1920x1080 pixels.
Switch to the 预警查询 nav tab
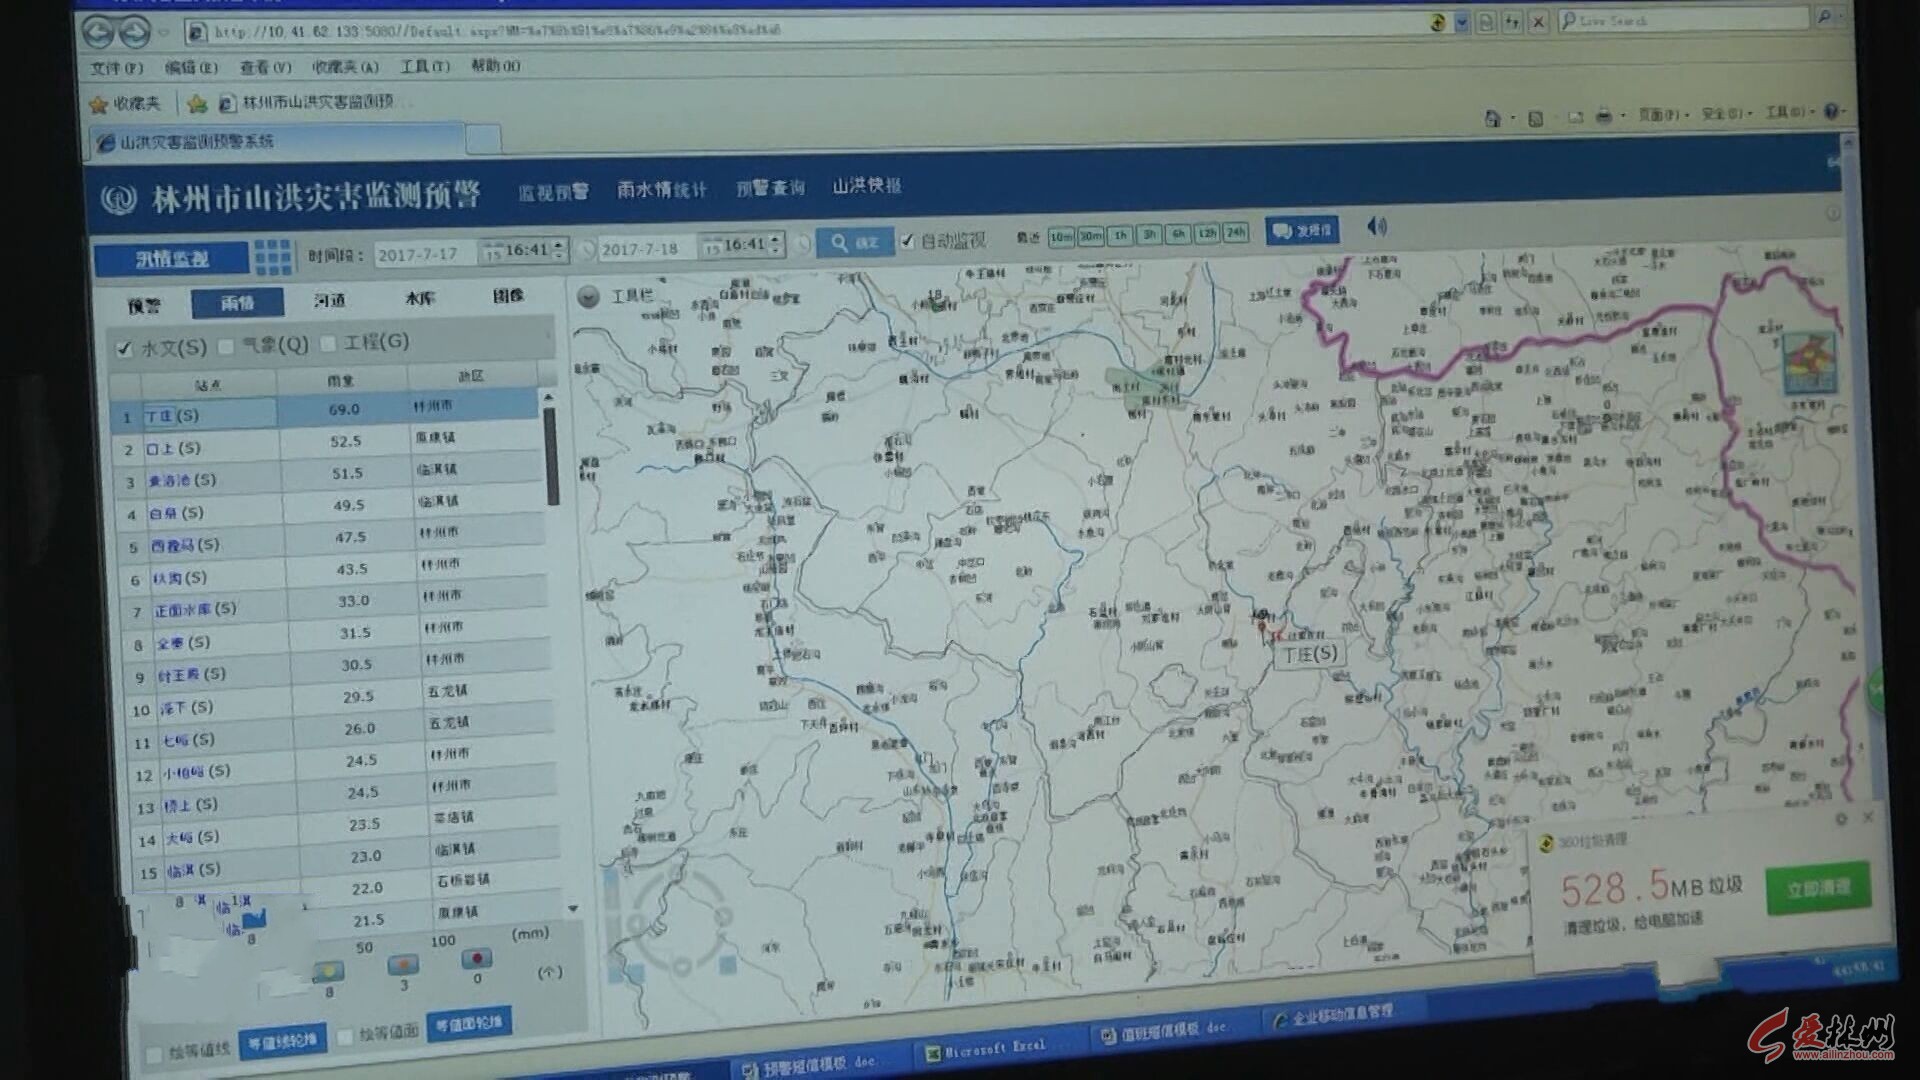pyautogui.click(x=770, y=187)
